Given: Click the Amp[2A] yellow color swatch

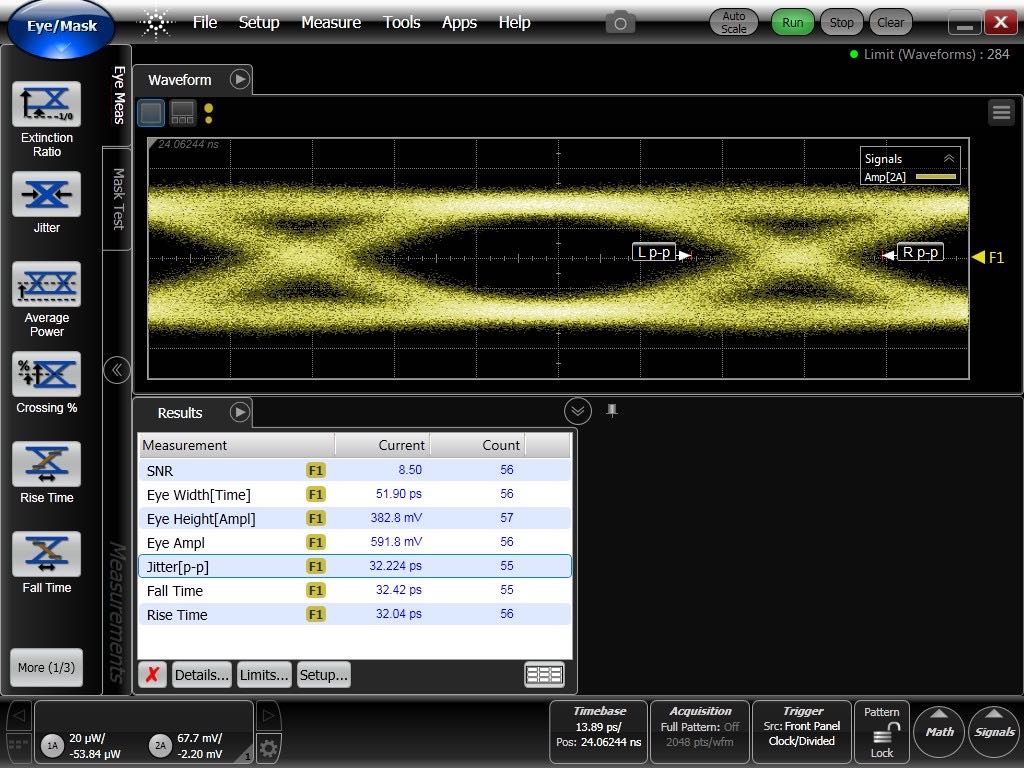Looking at the screenshot, I should 936,177.
